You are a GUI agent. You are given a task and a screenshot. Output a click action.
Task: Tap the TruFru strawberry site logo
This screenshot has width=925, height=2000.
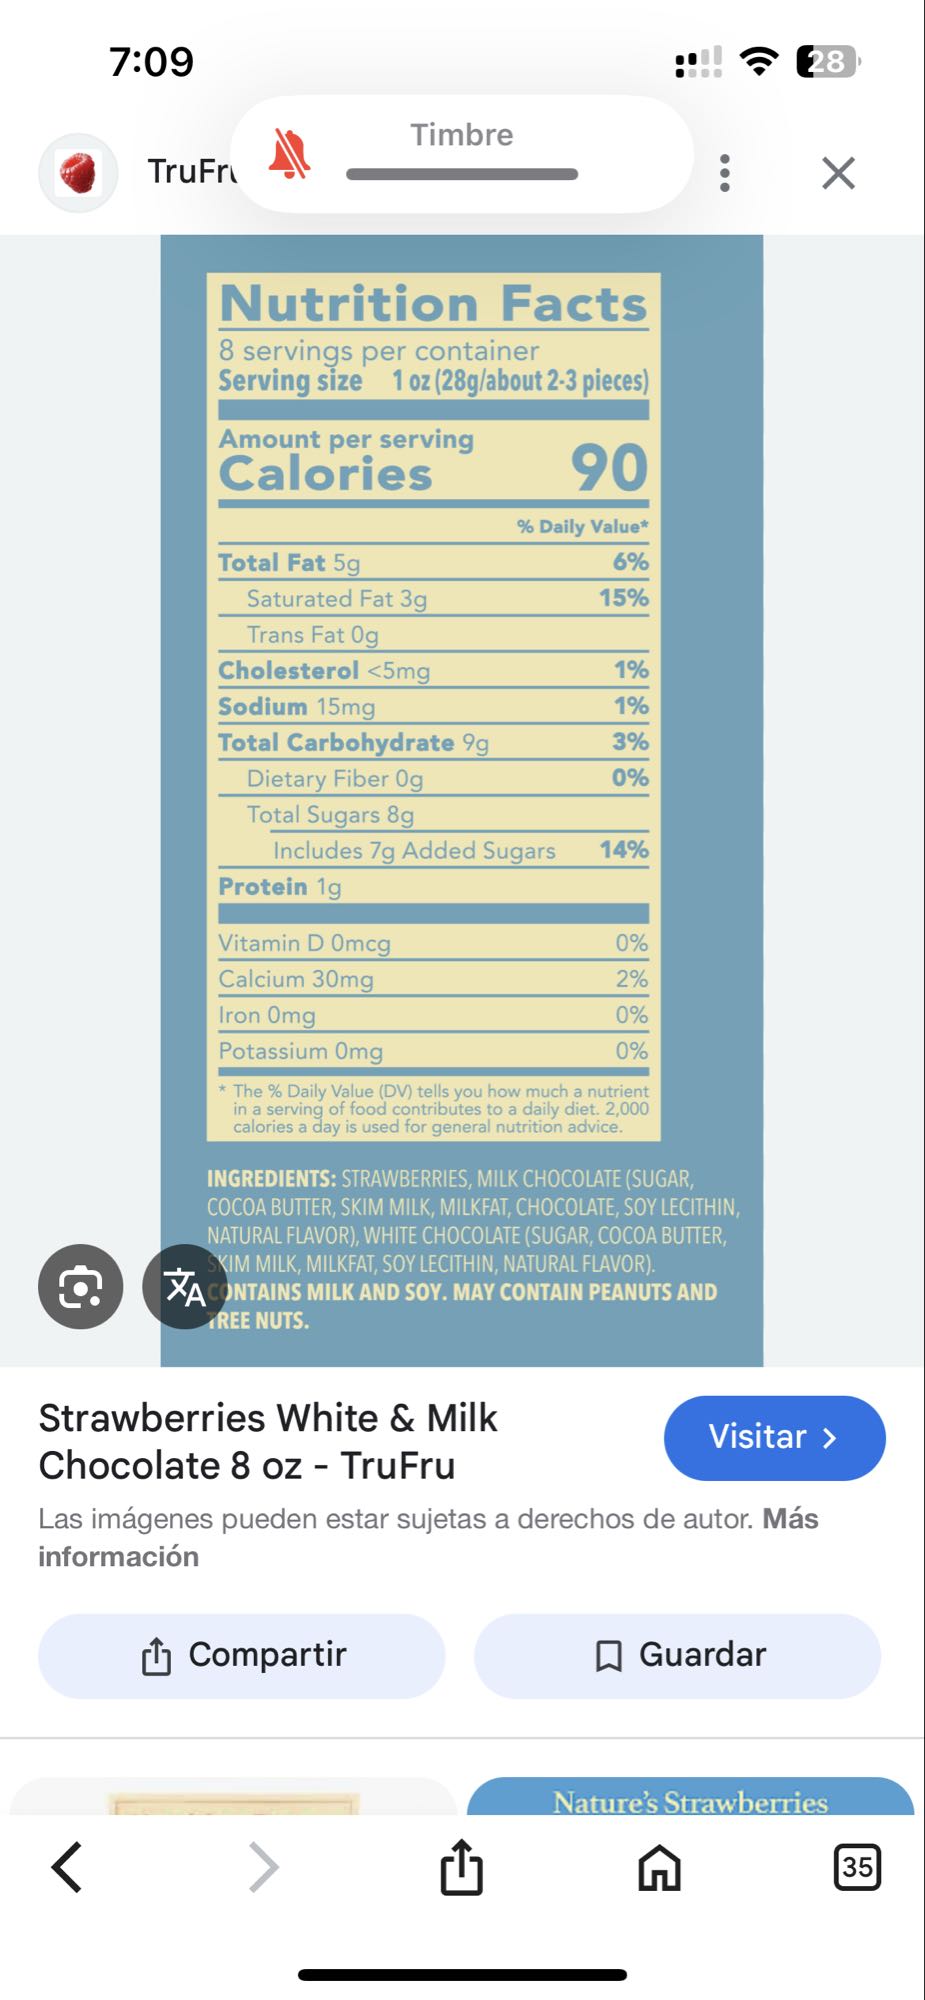pyautogui.click(x=78, y=173)
